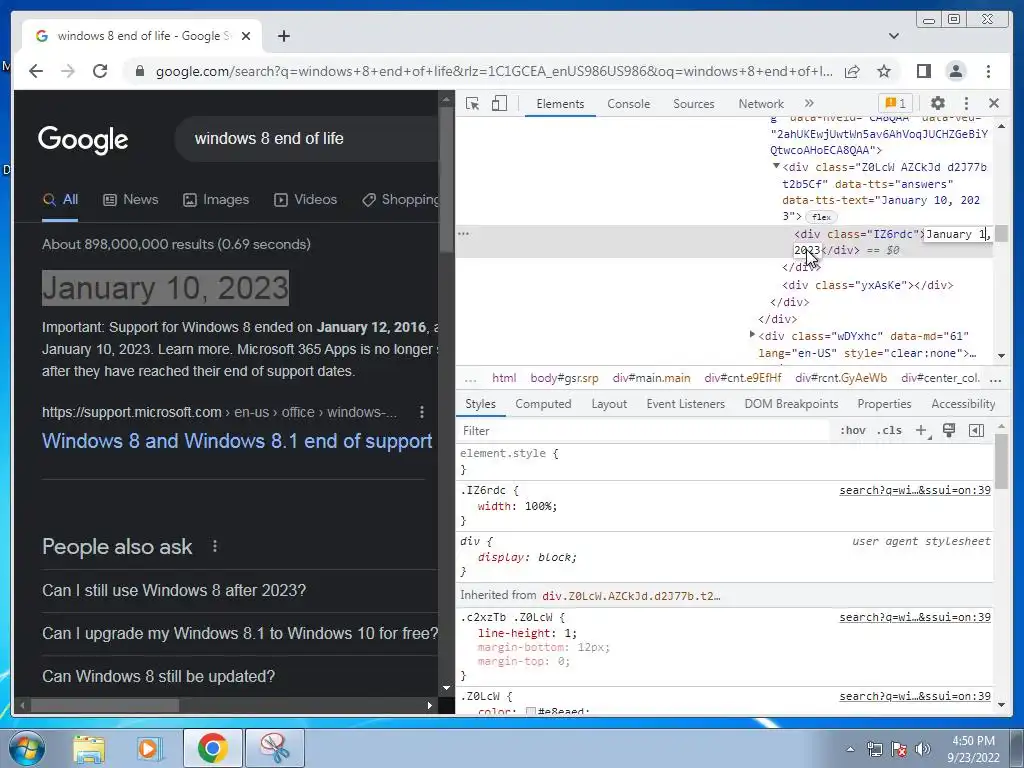This screenshot has height=768, width=1024.
Task: Focus the styles Filter field
Action: pos(643,430)
